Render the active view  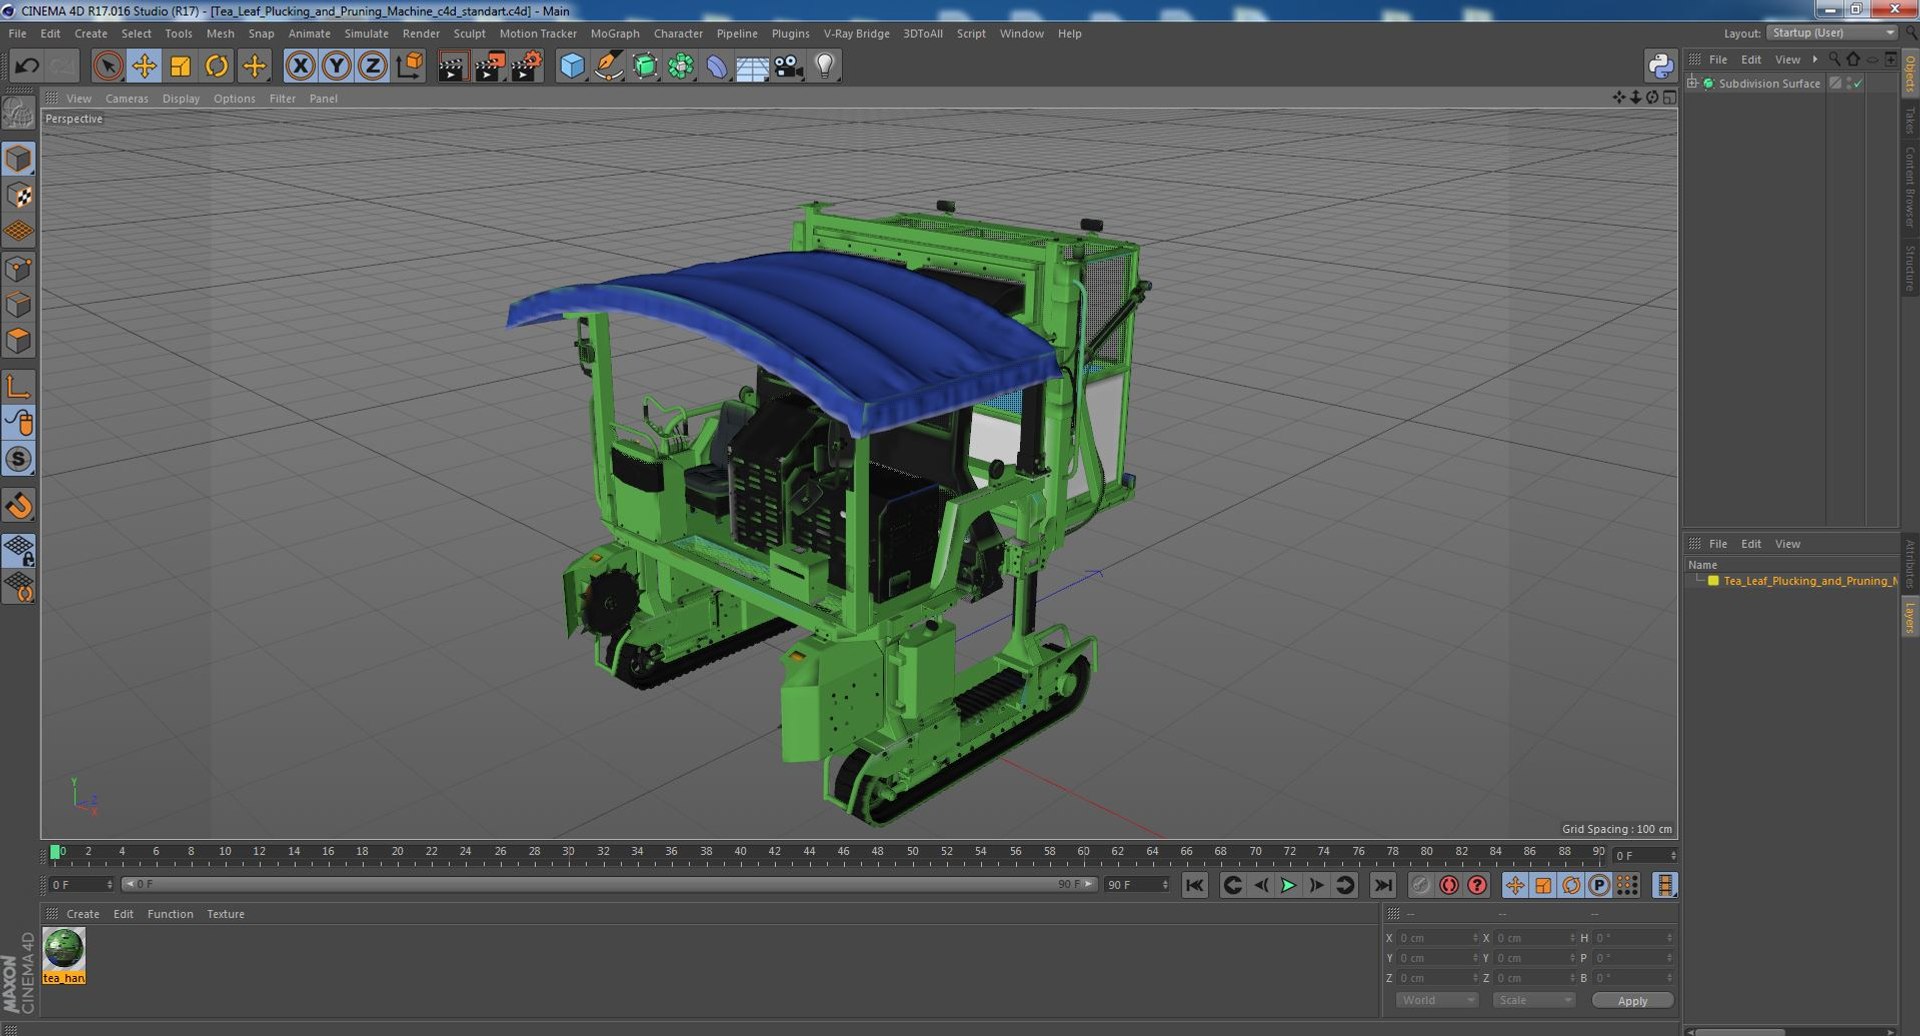[452, 66]
